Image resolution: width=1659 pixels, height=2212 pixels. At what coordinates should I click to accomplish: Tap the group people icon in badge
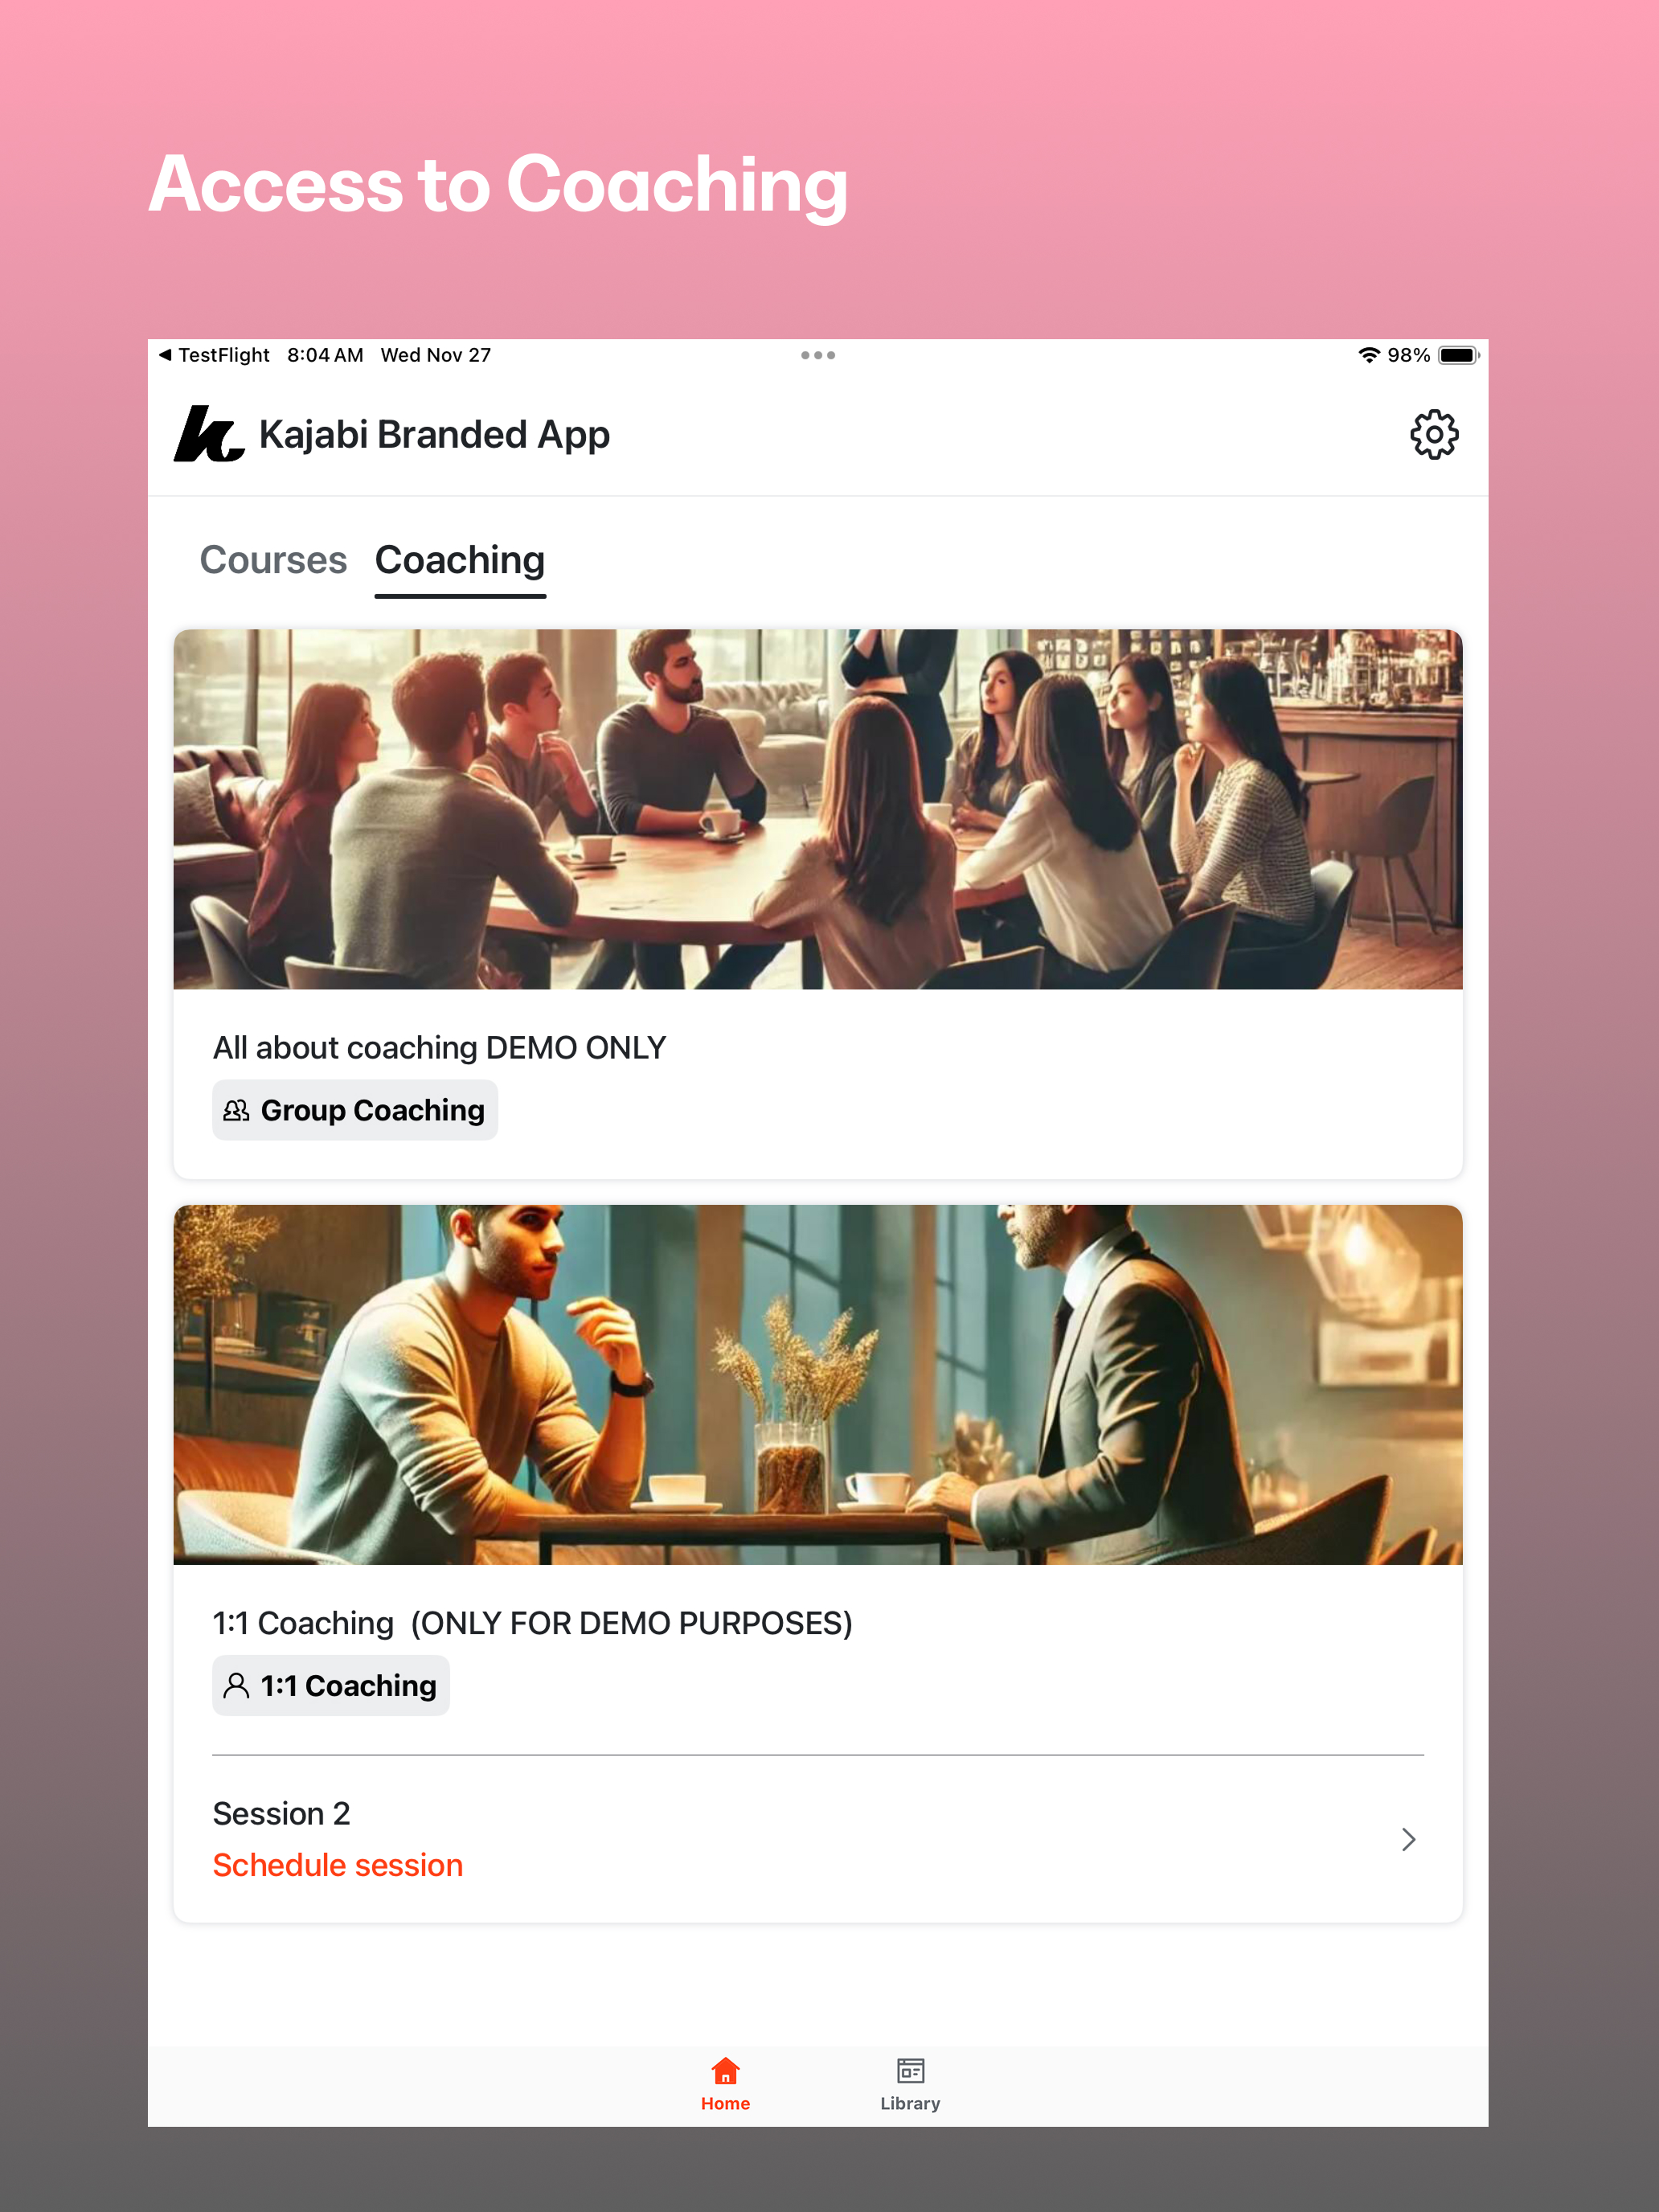[236, 1110]
